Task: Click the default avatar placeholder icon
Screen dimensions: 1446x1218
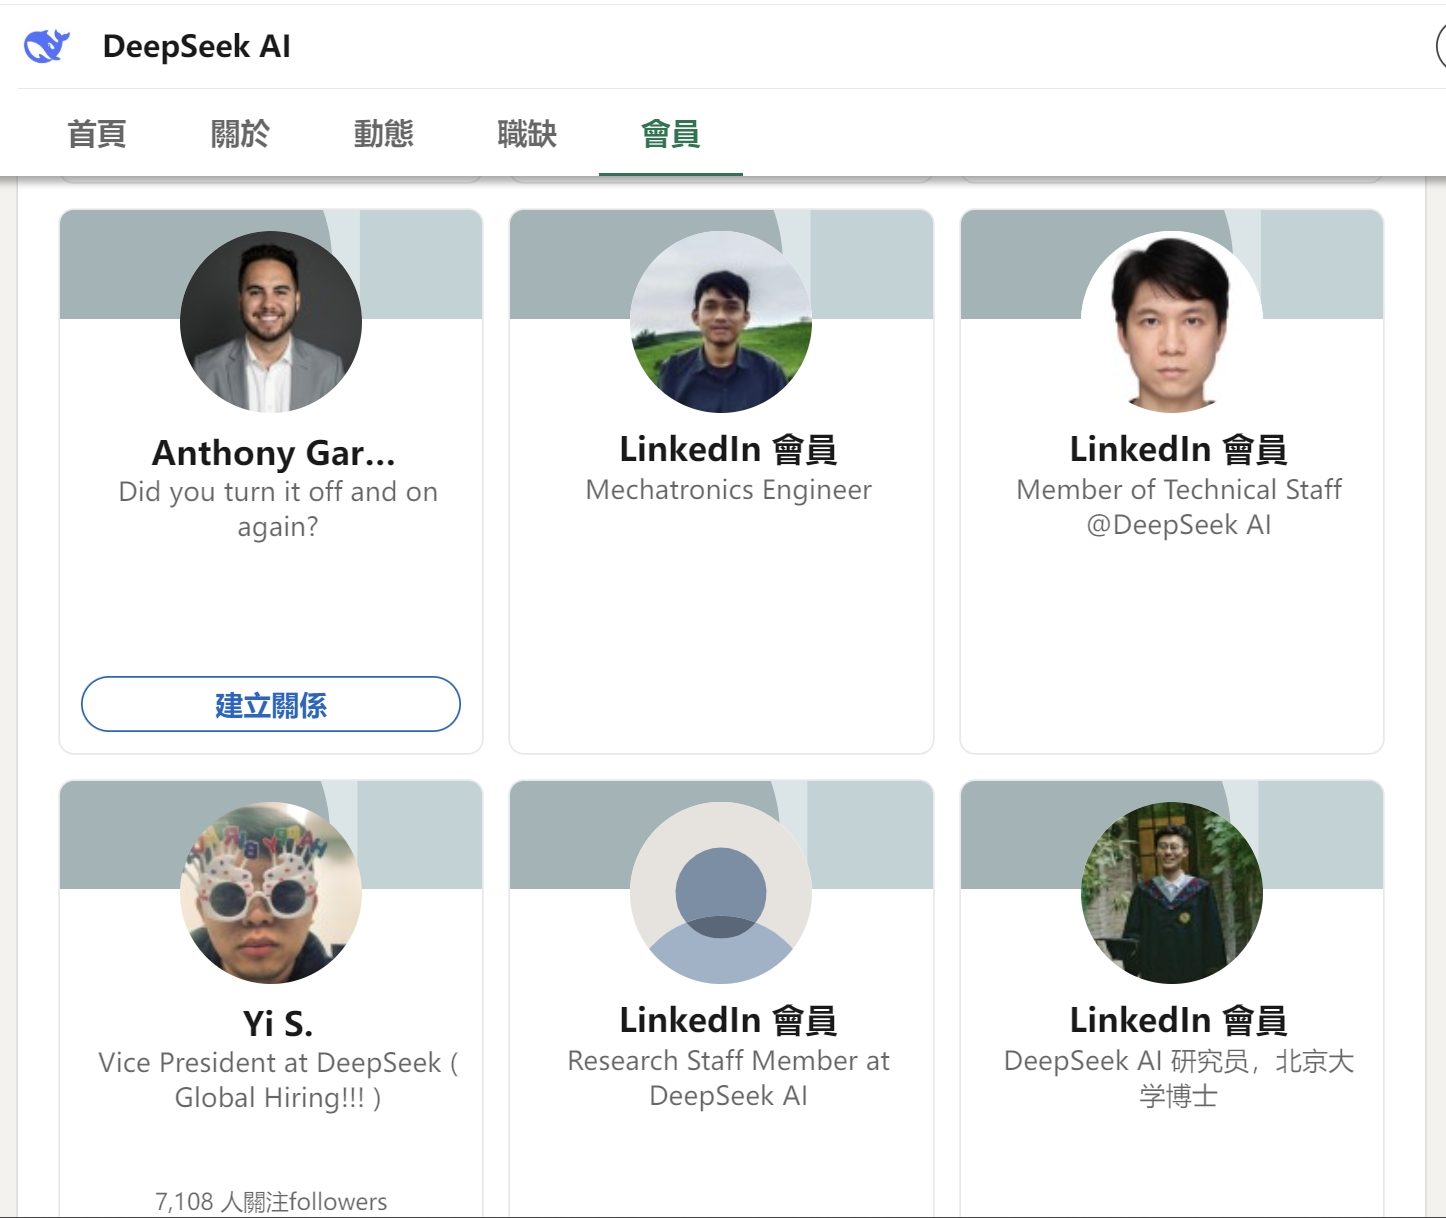Action: (720, 893)
